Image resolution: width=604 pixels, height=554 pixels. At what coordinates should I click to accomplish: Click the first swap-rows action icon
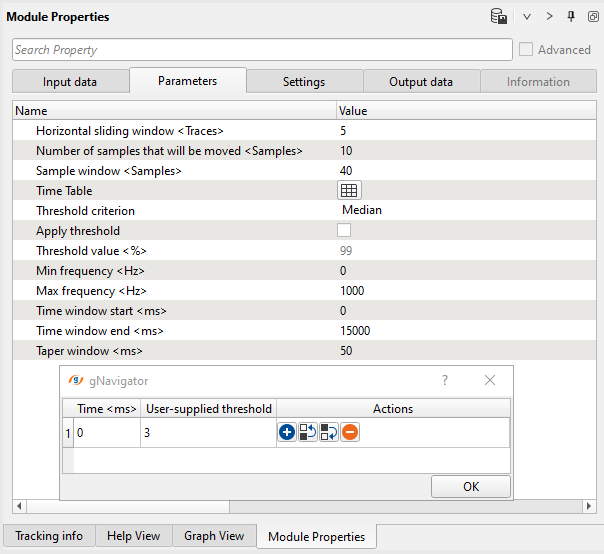coord(308,433)
